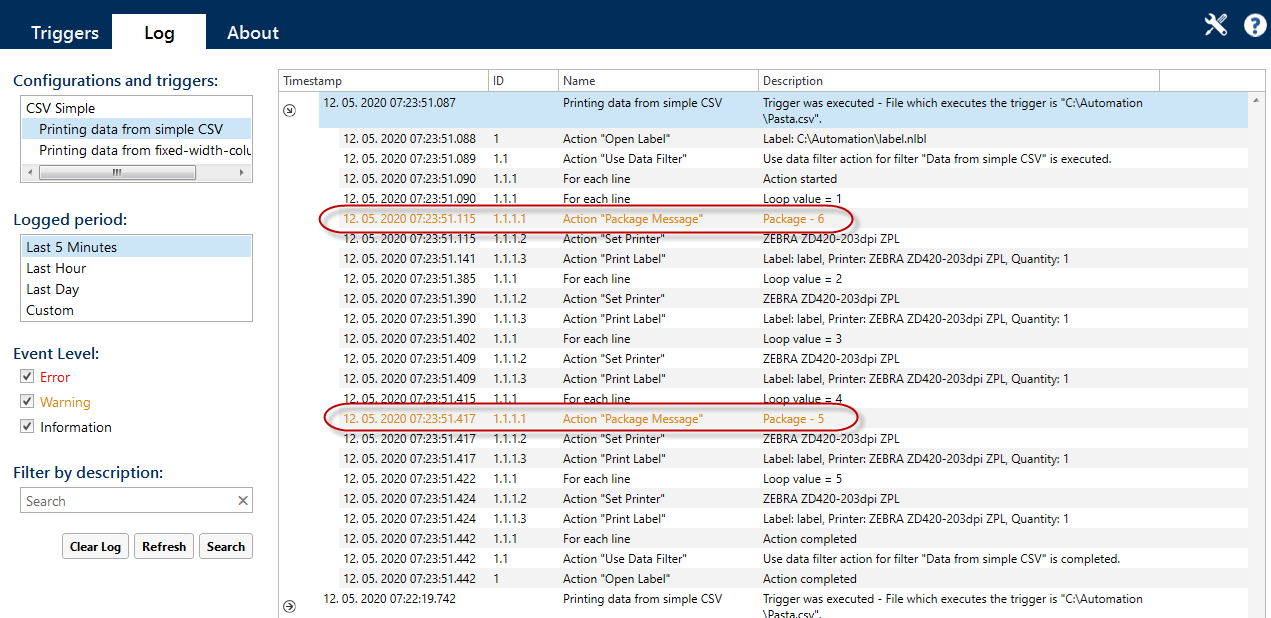This screenshot has height=618, width=1271.
Task: Select Last Hour logged period
Action: [56, 268]
